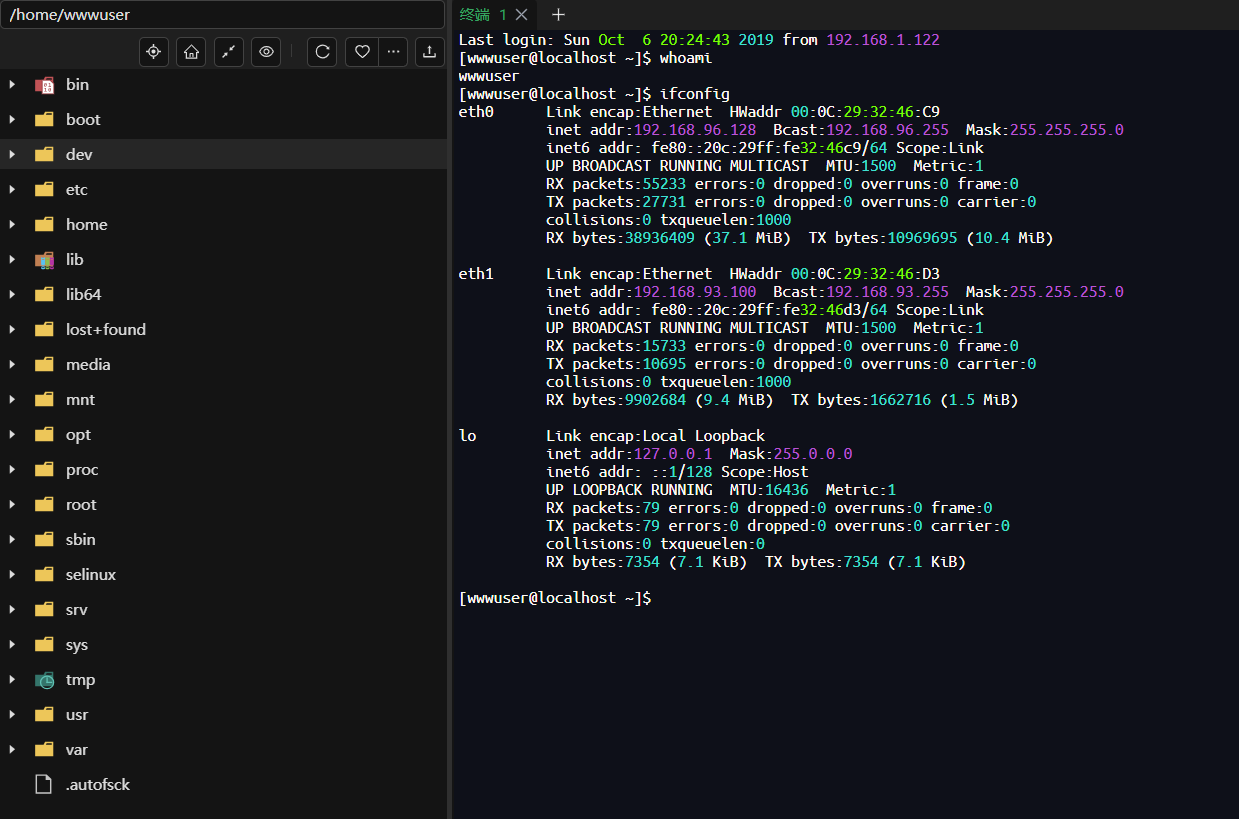The image size is (1239, 819).
Task: Click the lo interface name in terminal
Action: click(x=467, y=436)
